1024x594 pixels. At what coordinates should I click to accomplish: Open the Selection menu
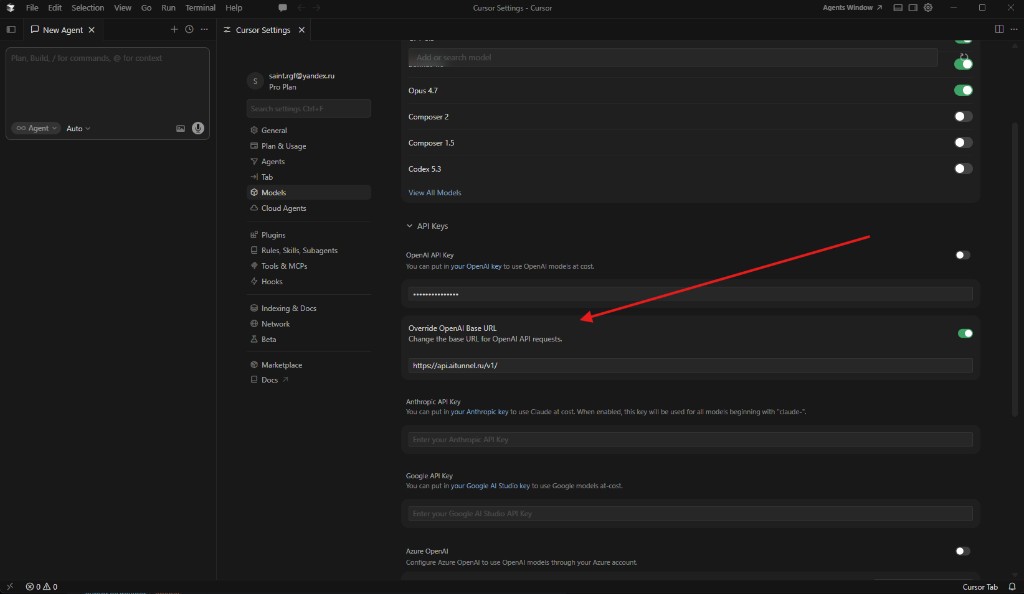[x=88, y=8]
